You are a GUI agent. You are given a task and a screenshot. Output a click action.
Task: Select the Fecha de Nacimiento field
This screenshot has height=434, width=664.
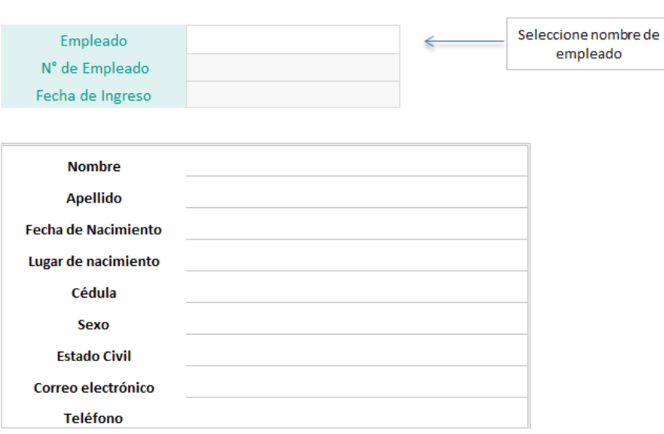point(357,224)
